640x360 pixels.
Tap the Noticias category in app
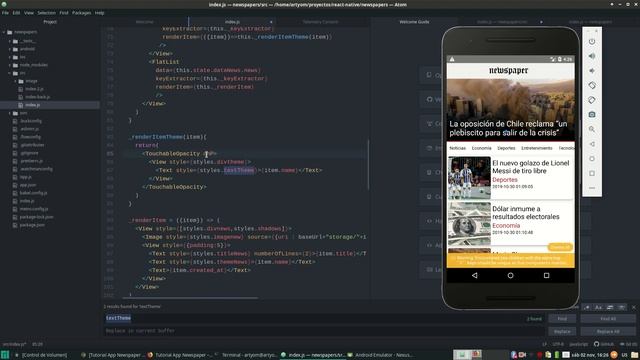click(458, 148)
